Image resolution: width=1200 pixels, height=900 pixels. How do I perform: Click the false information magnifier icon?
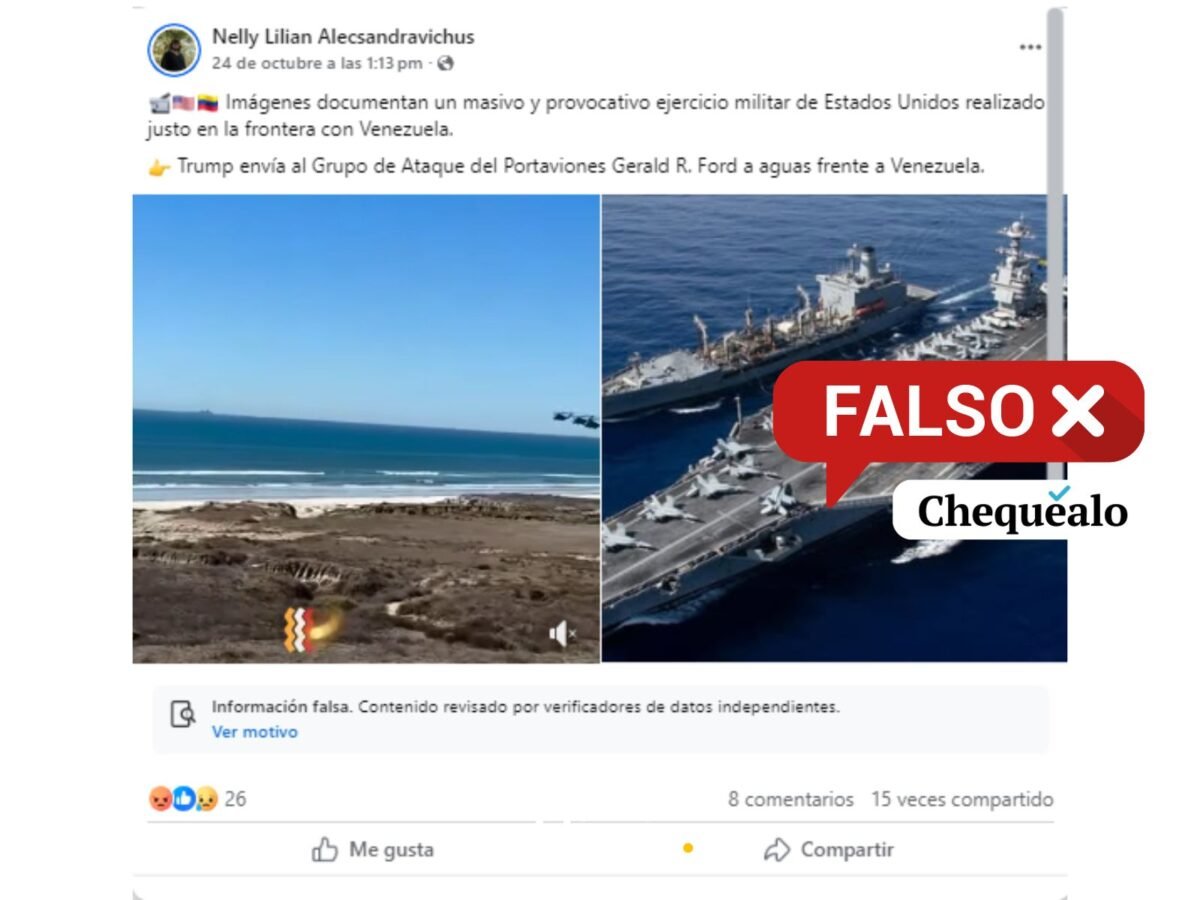[x=183, y=714]
